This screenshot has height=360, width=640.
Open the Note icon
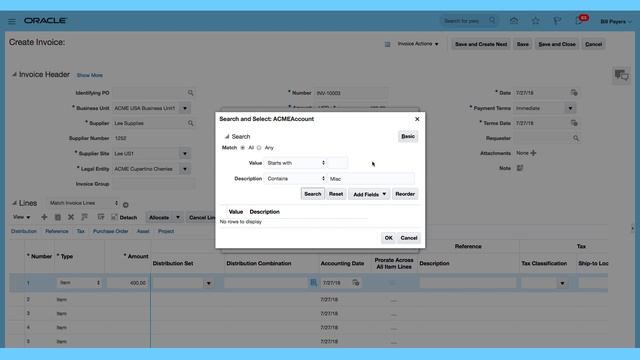520,168
